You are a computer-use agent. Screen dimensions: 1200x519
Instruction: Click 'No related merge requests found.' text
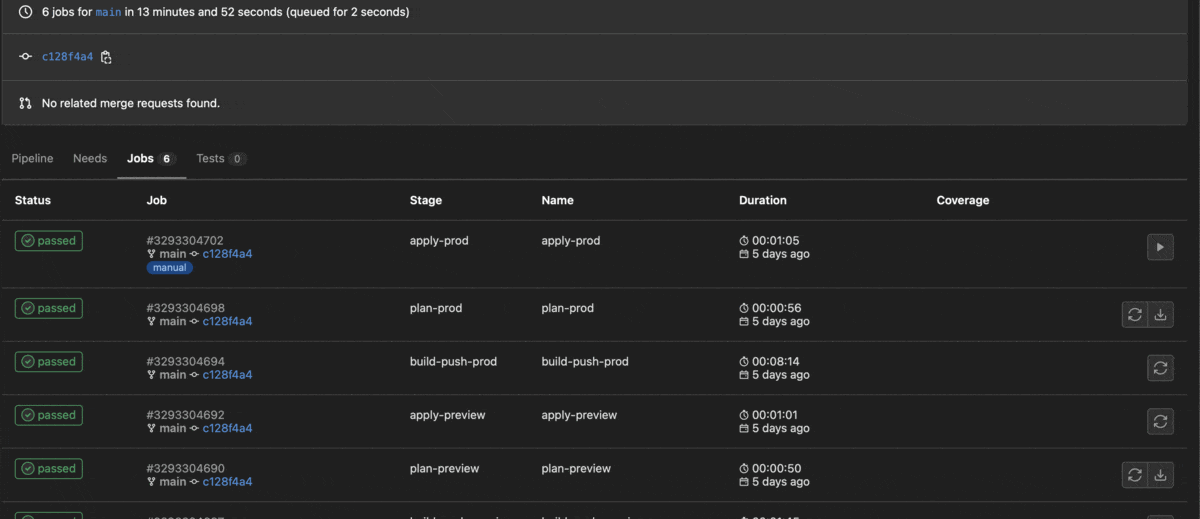click(x=130, y=103)
